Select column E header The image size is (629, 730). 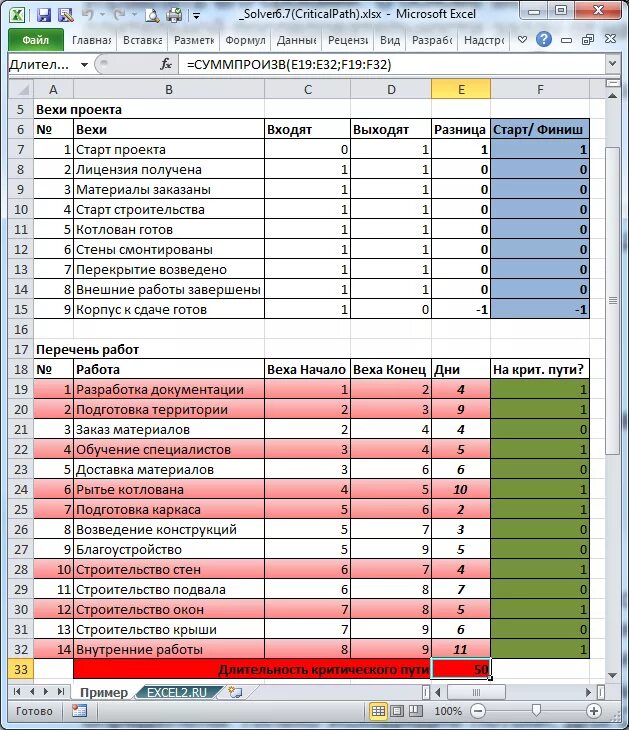click(x=461, y=89)
